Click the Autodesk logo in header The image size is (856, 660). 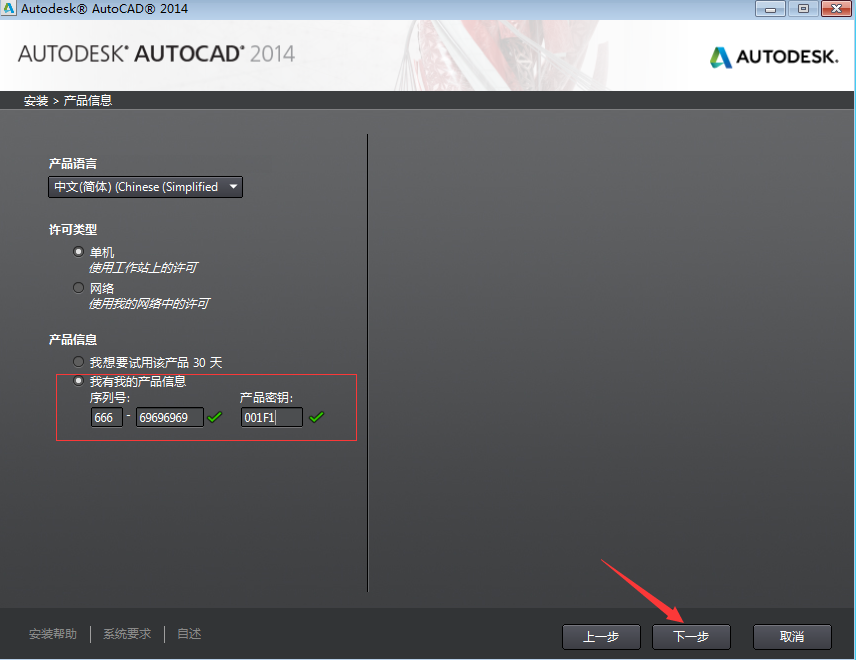pos(774,57)
